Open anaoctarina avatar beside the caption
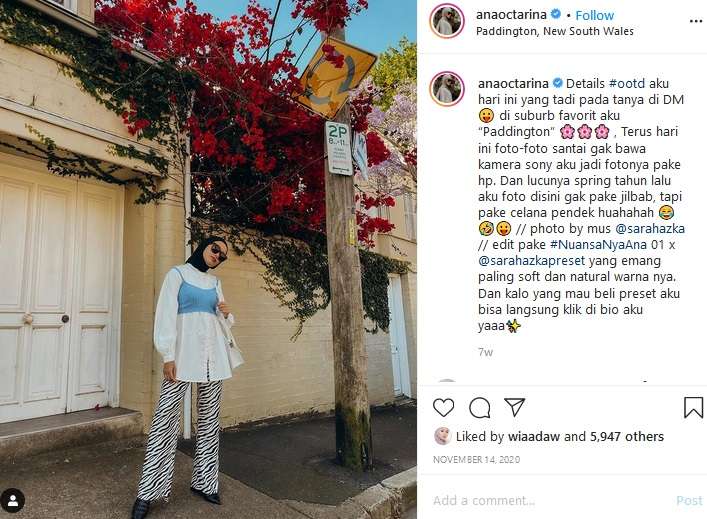Screen dimensions: 707x519 447,89
